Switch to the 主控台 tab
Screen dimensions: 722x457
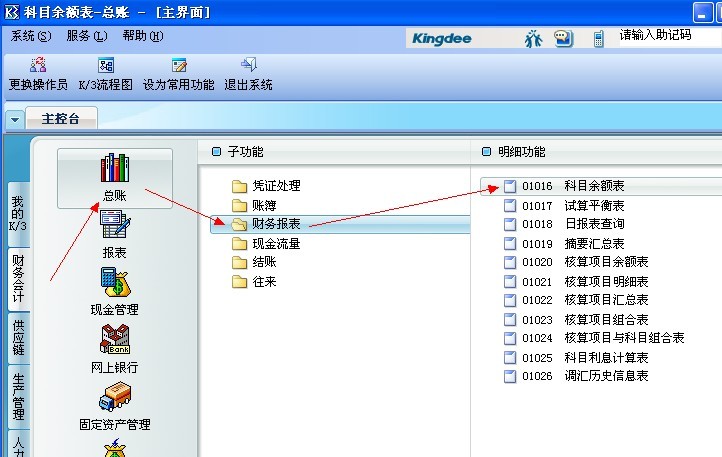tap(61, 118)
